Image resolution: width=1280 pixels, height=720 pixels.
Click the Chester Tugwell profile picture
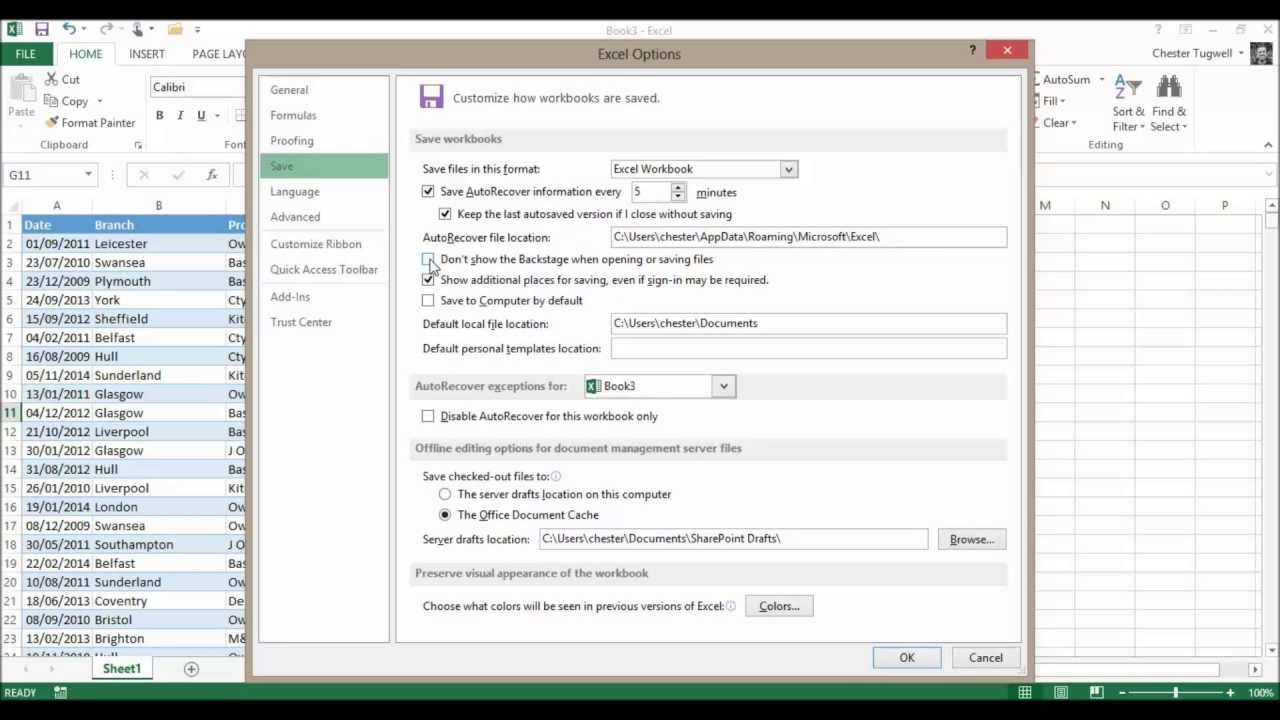(x=1262, y=53)
